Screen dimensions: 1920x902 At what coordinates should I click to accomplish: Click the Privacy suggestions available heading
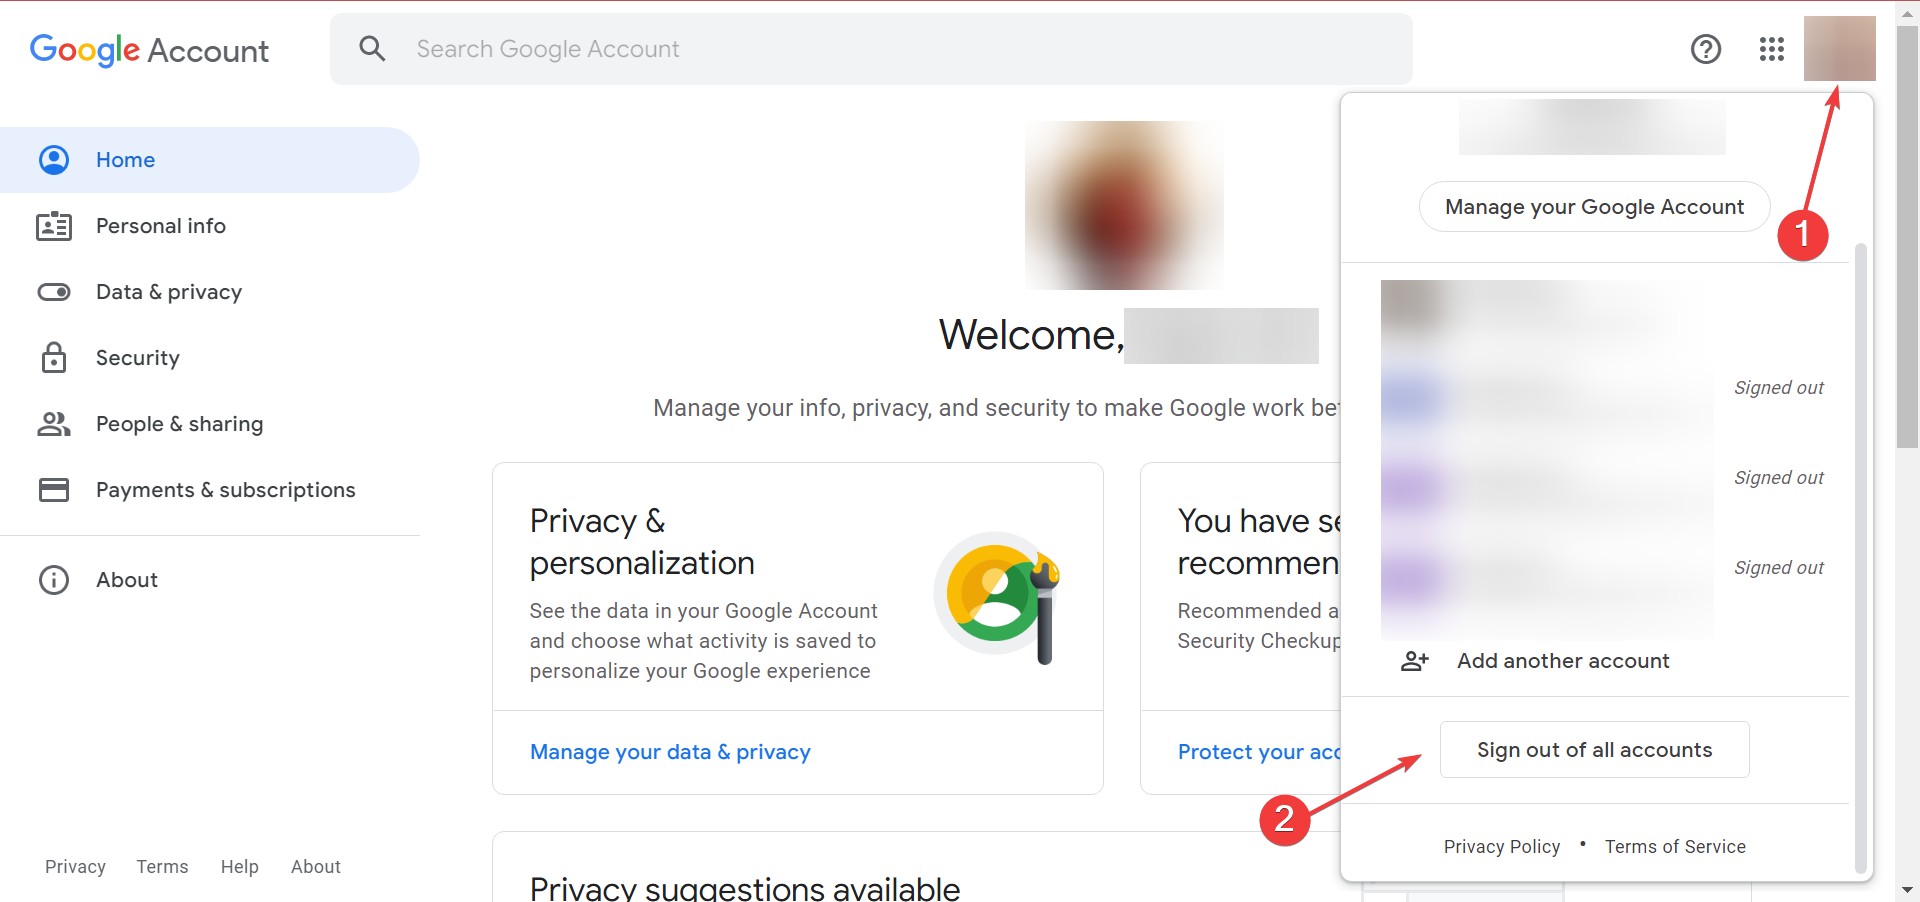[x=745, y=888]
